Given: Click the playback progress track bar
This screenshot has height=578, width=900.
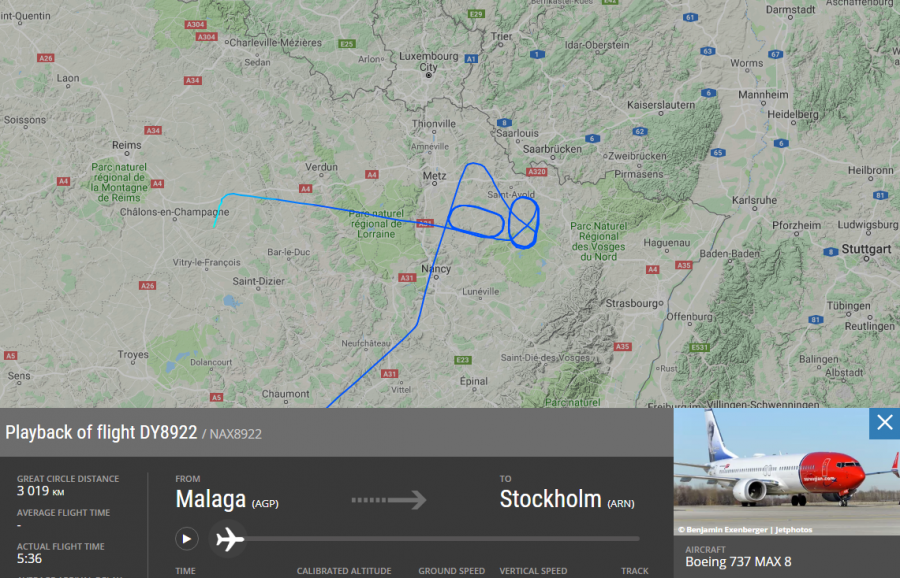Looking at the screenshot, I should [442, 539].
